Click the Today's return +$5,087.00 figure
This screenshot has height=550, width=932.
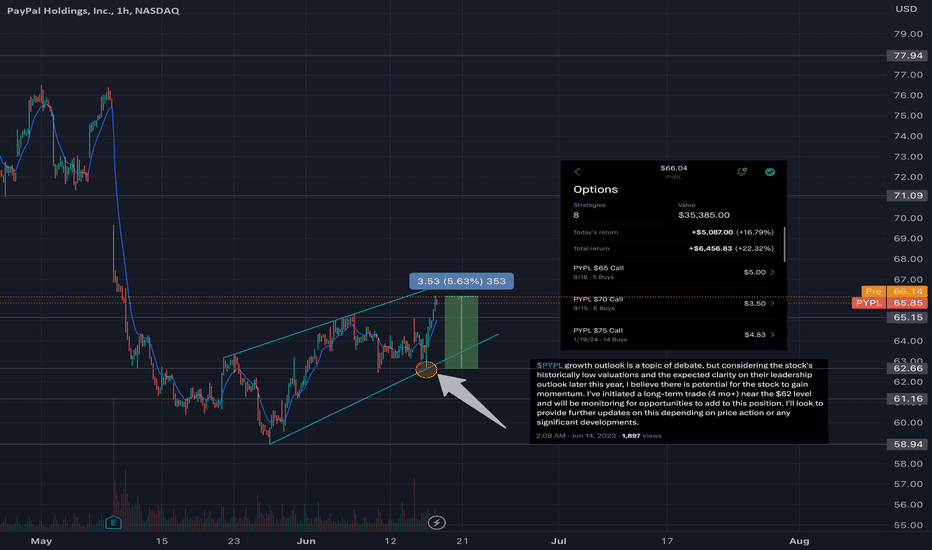coord(712,232)
